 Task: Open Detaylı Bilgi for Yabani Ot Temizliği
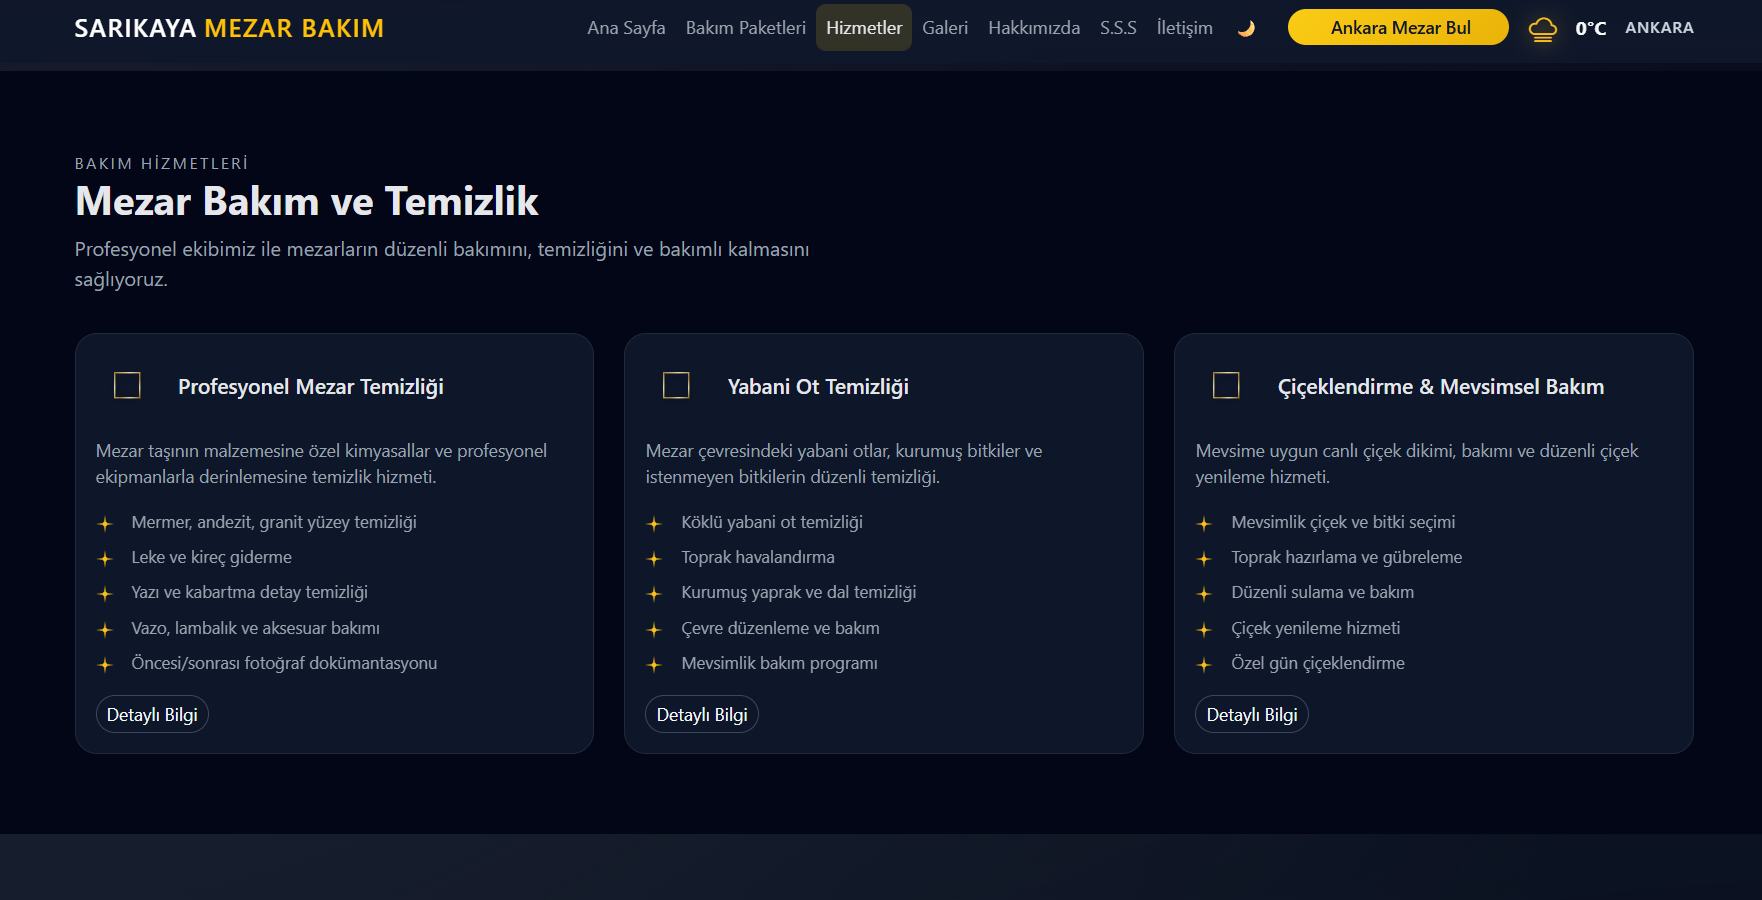click(701, 714)
